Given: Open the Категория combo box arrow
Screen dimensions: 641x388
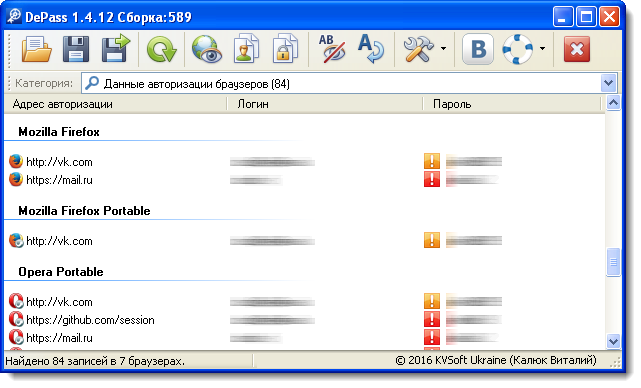Looking at the screenshot, I should (608, 83).
